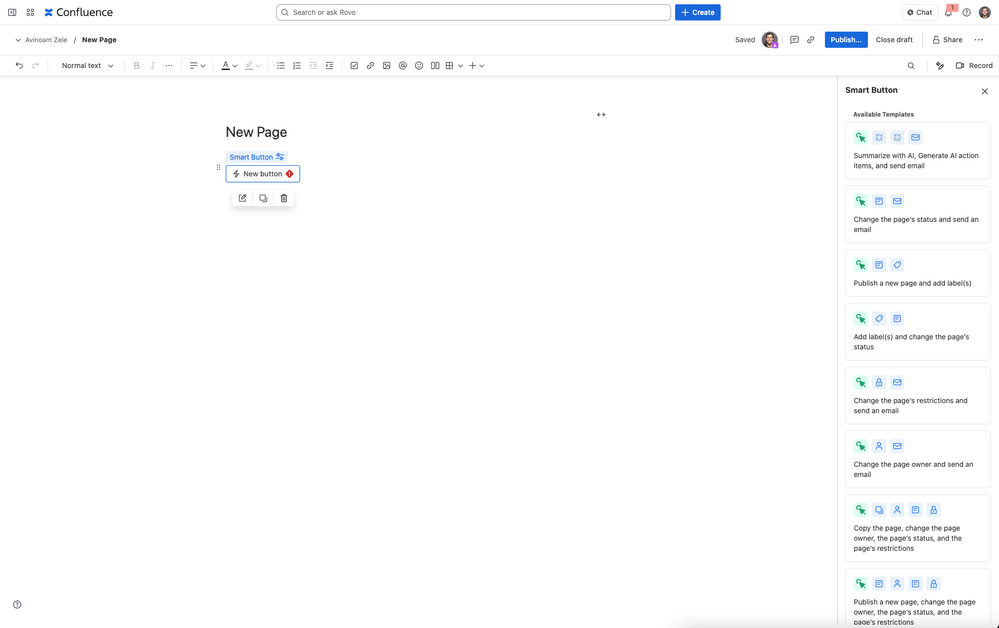Copy the page link
Screen dimensions: 999x628
pos(810,39)
